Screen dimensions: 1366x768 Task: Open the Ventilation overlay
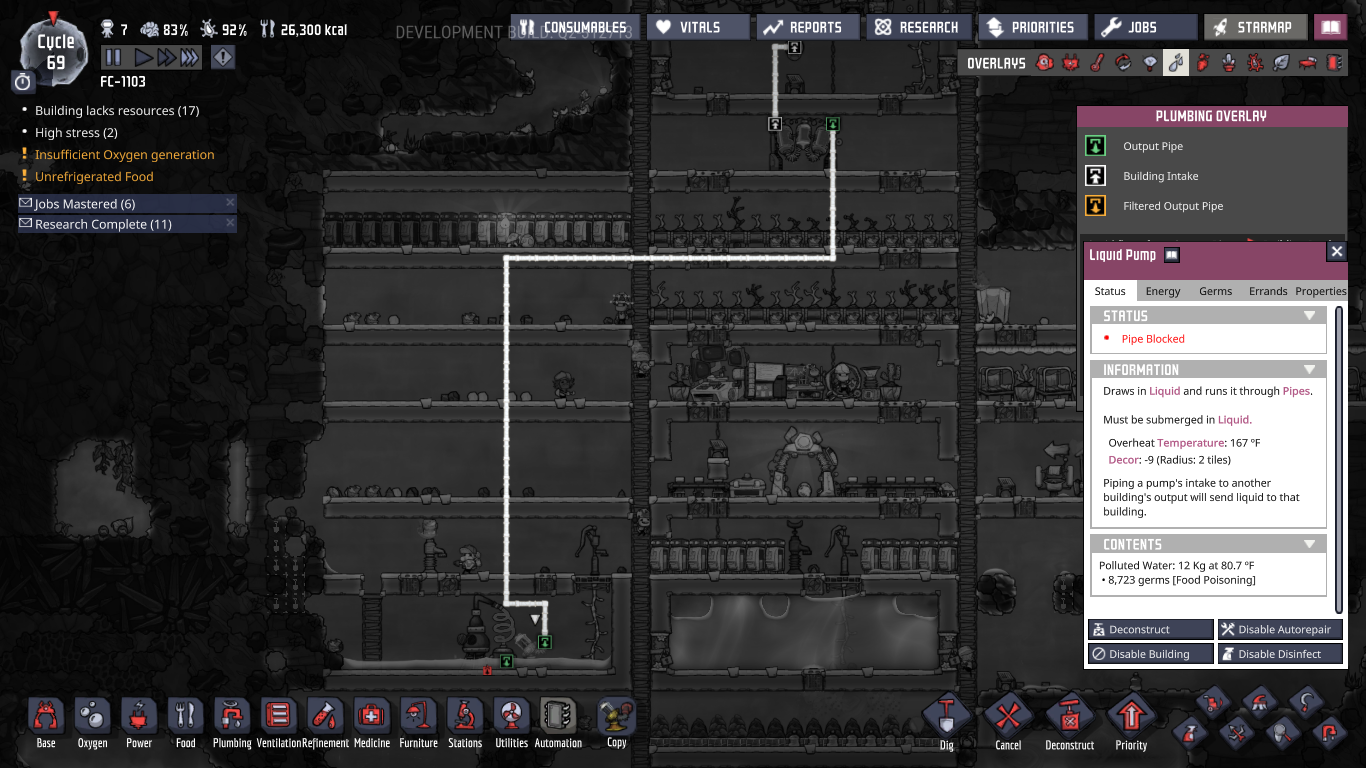pos(1202,63)
